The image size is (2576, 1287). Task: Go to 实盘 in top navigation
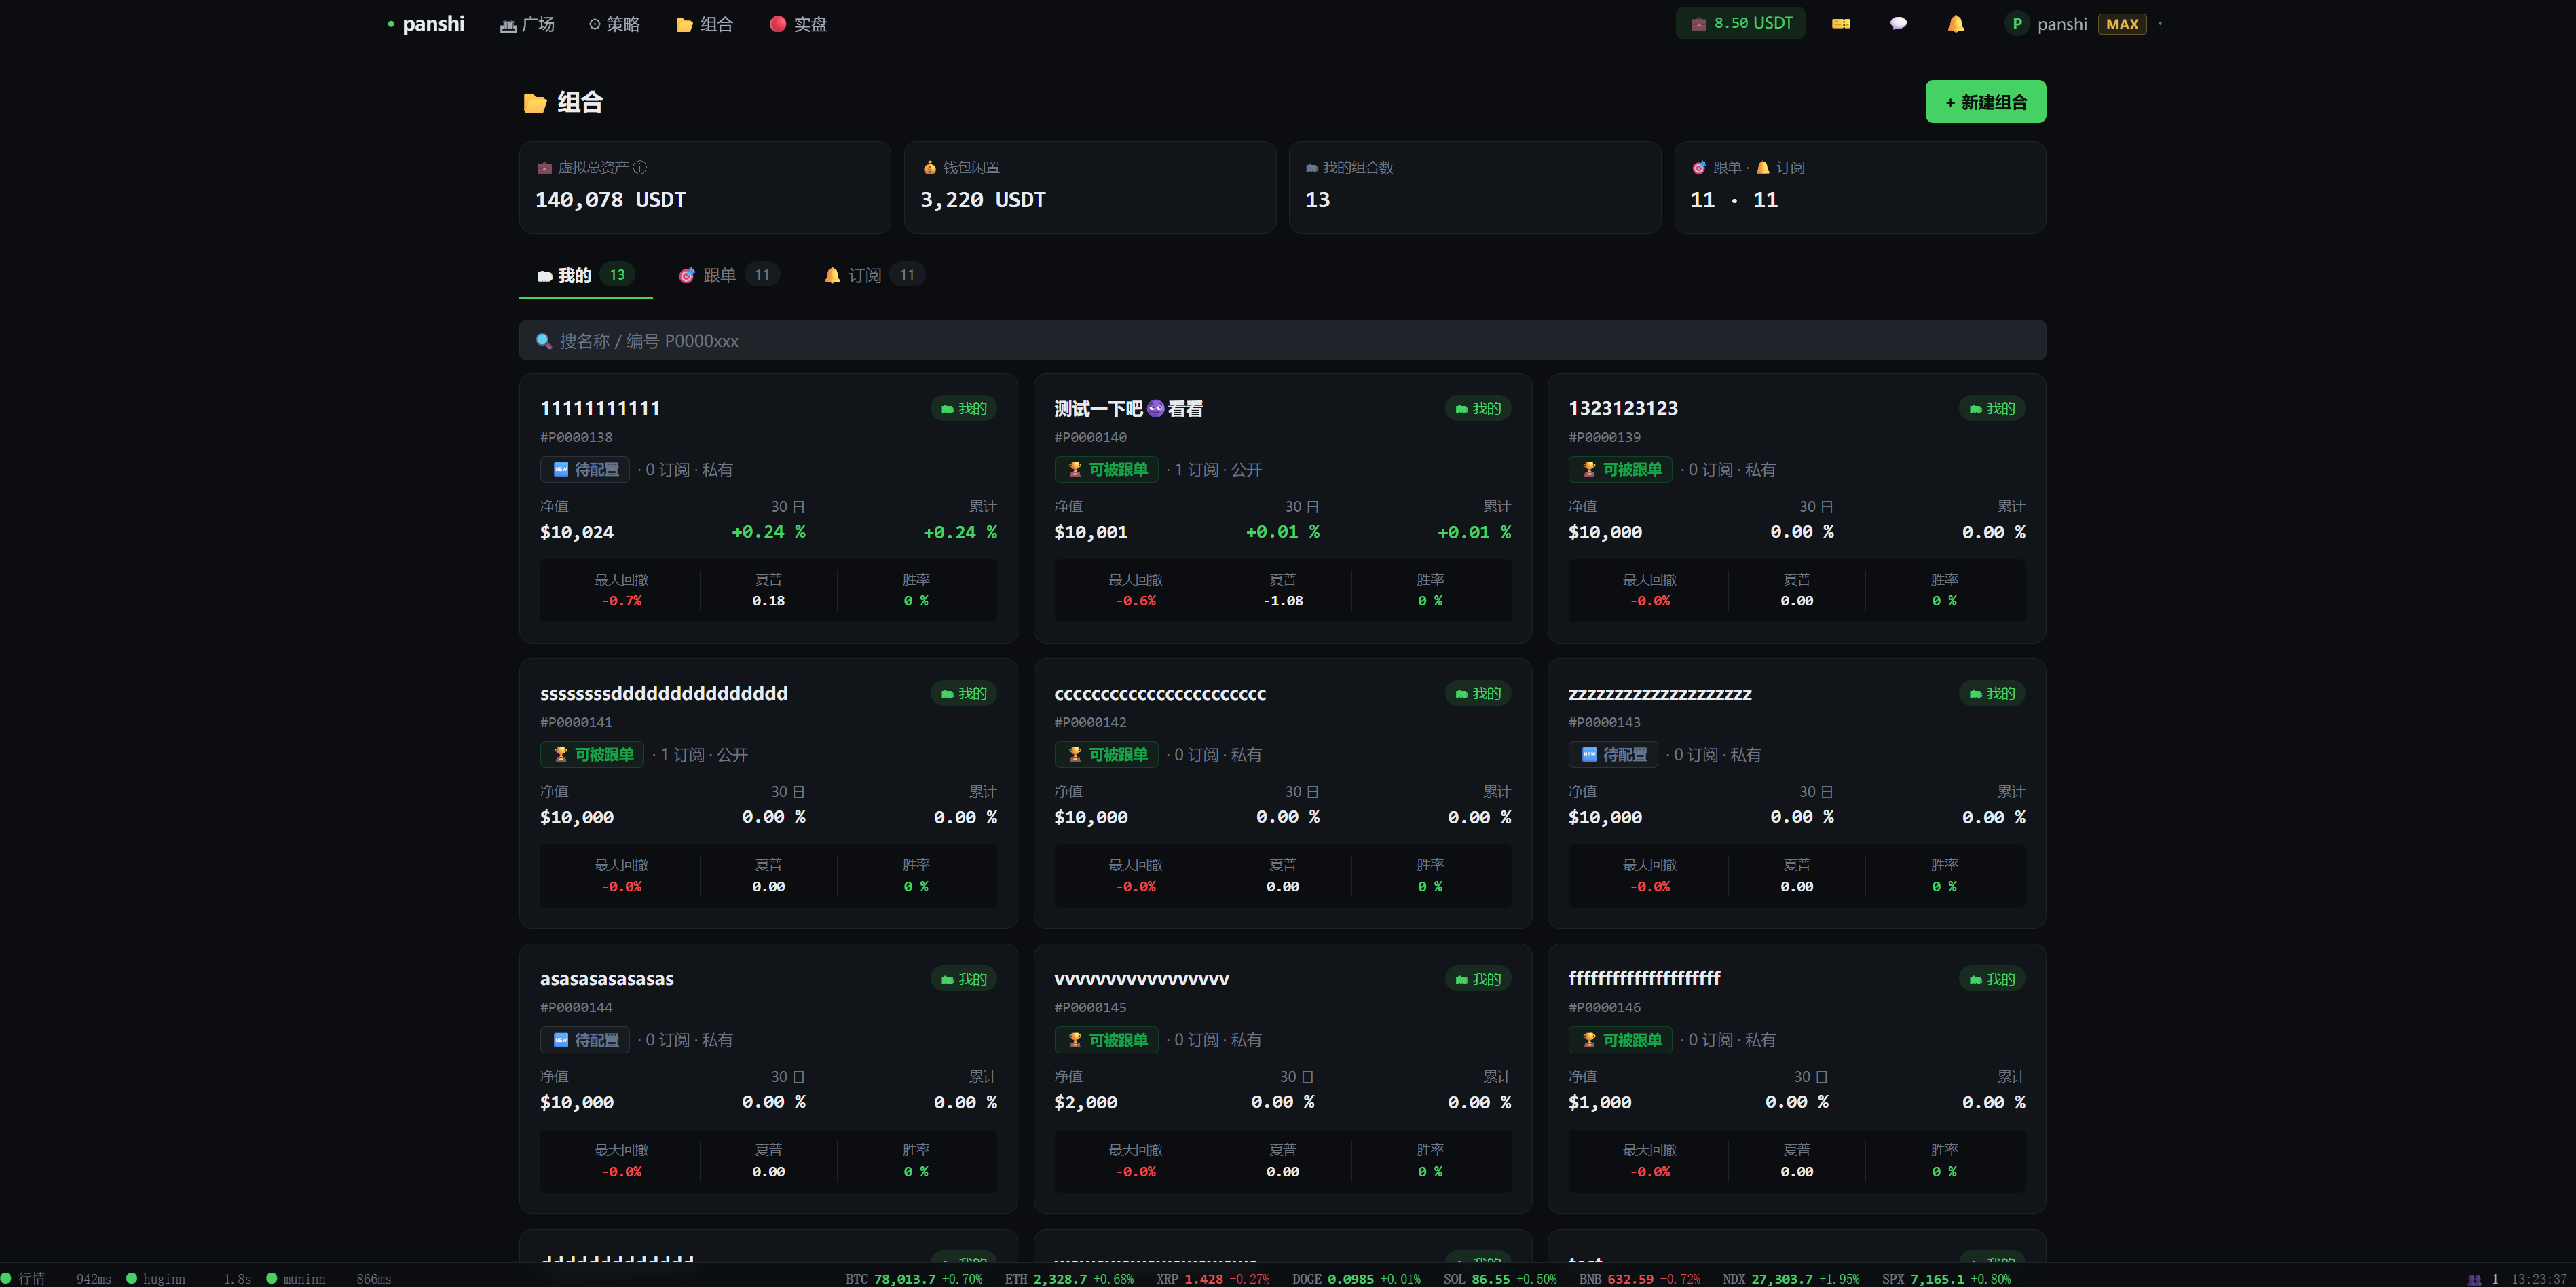(x=798, y=24)
